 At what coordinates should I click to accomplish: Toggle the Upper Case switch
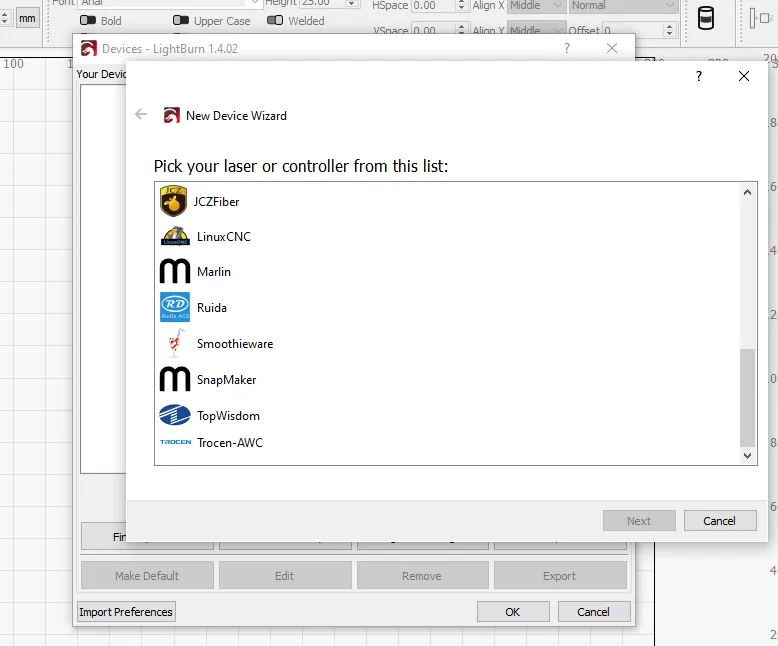(181, 20)
